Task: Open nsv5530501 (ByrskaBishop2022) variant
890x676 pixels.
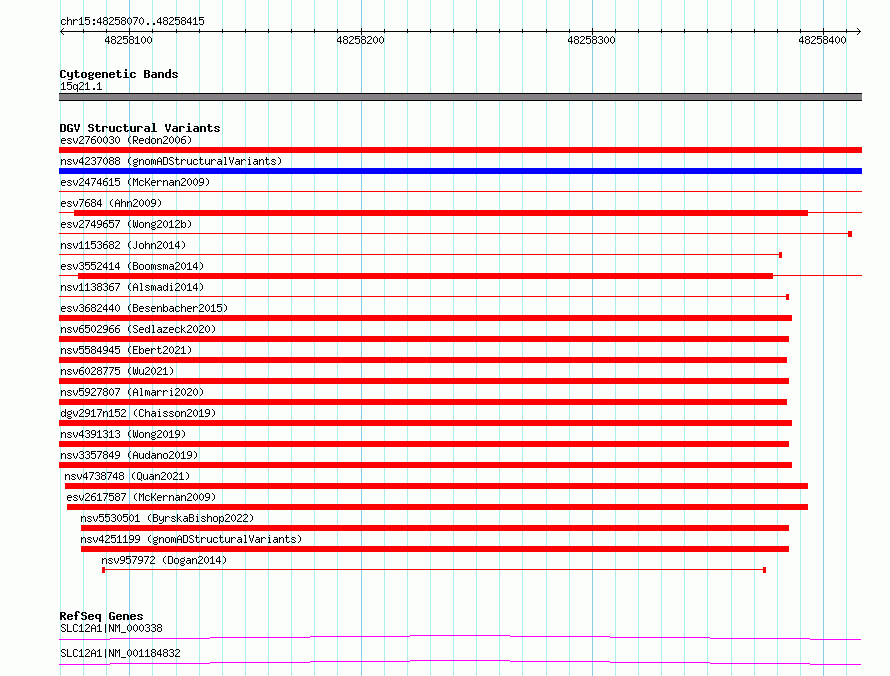Action: 167,518
